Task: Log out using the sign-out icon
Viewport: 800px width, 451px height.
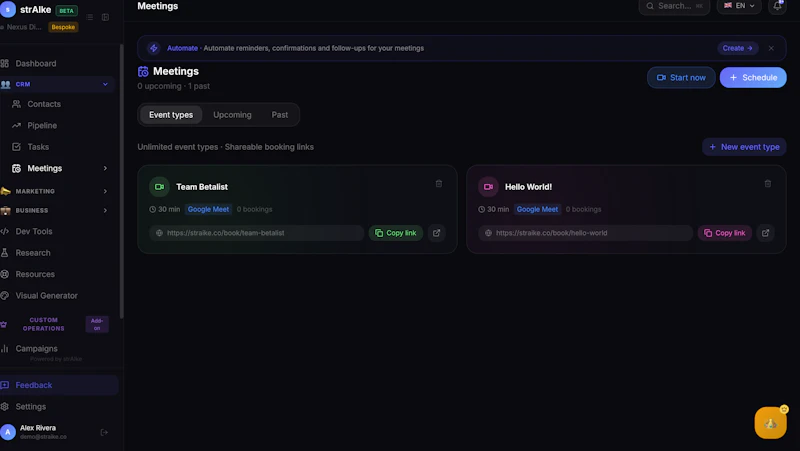Action: (x=104, y=432)
